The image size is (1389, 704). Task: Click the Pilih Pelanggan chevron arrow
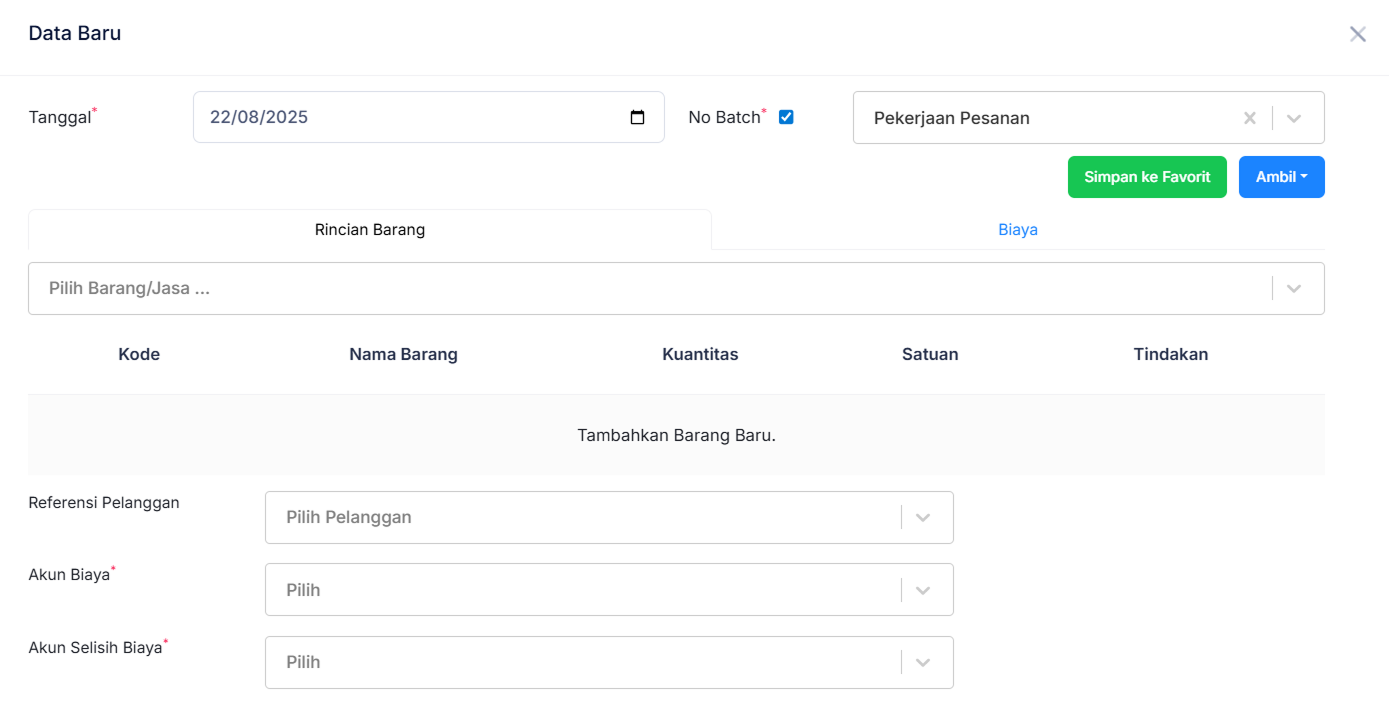923,517
